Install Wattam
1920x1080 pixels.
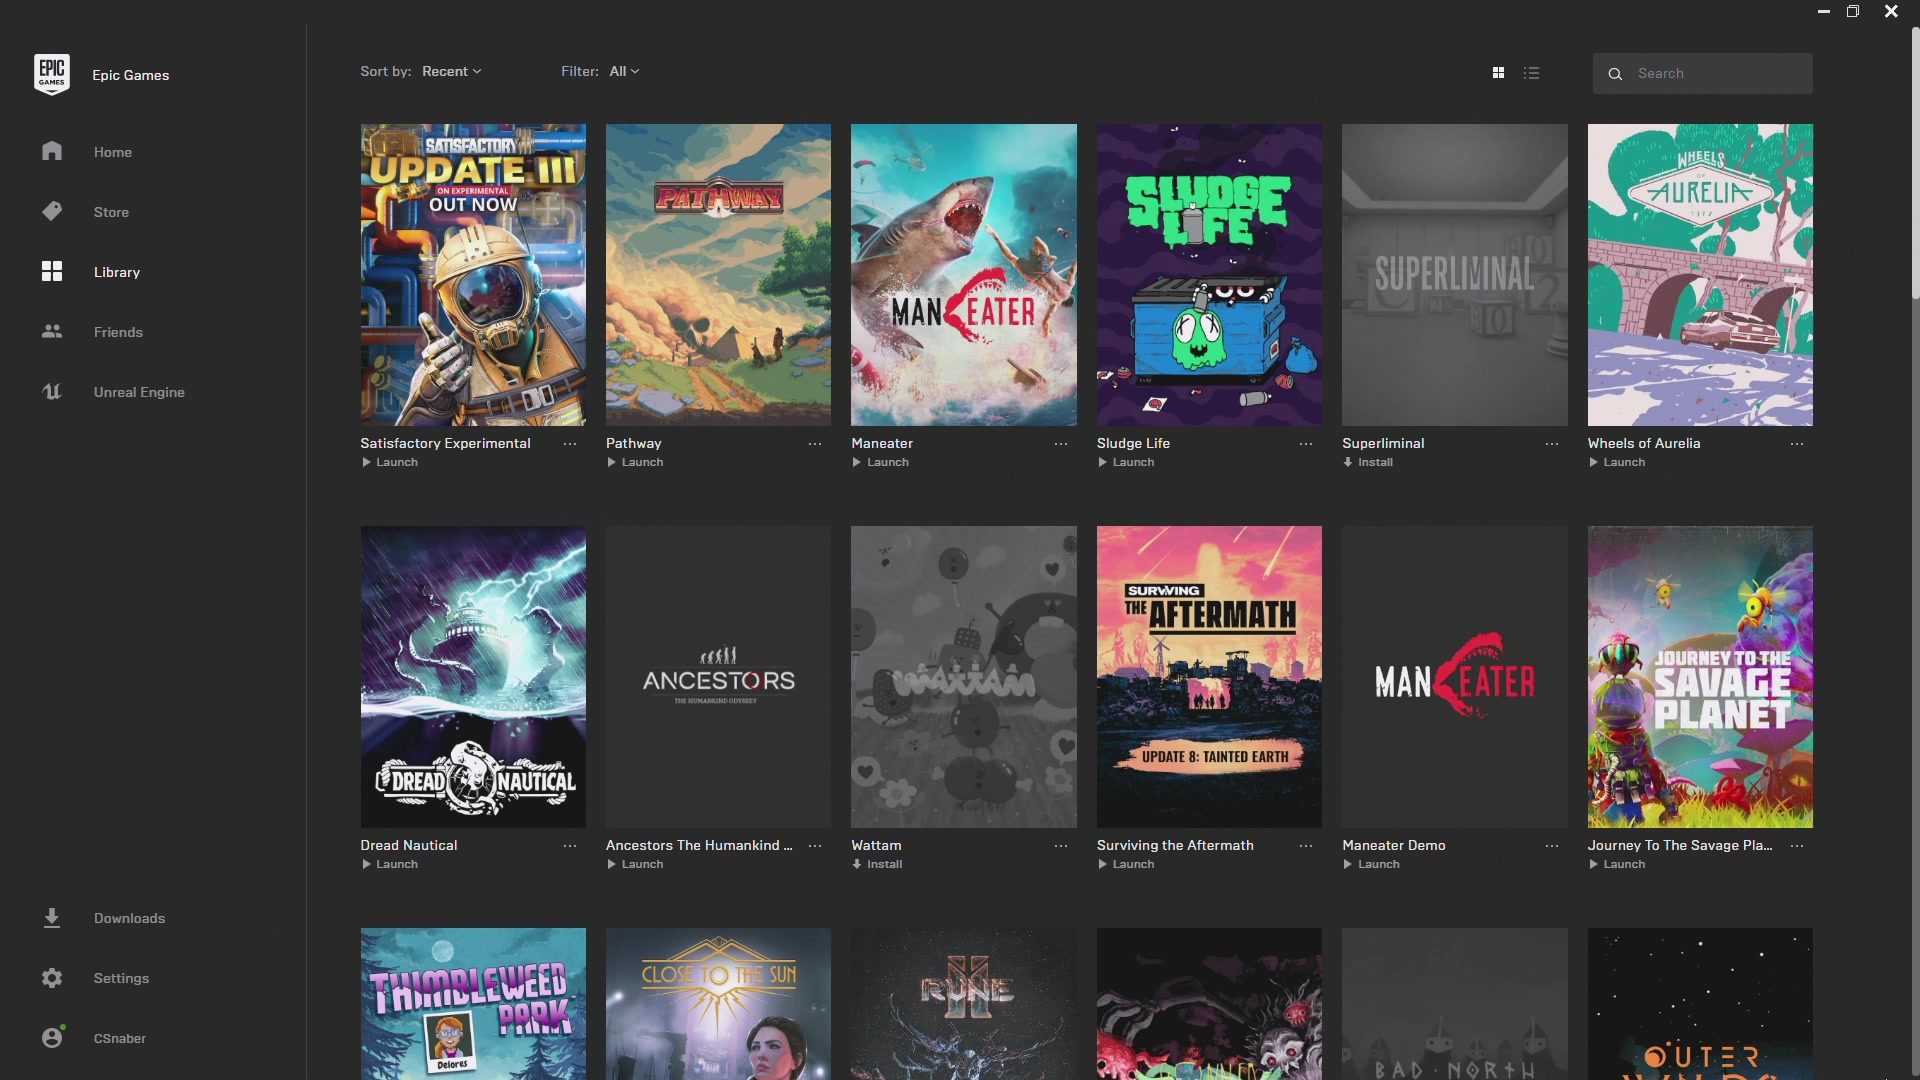tap(877, 864)
